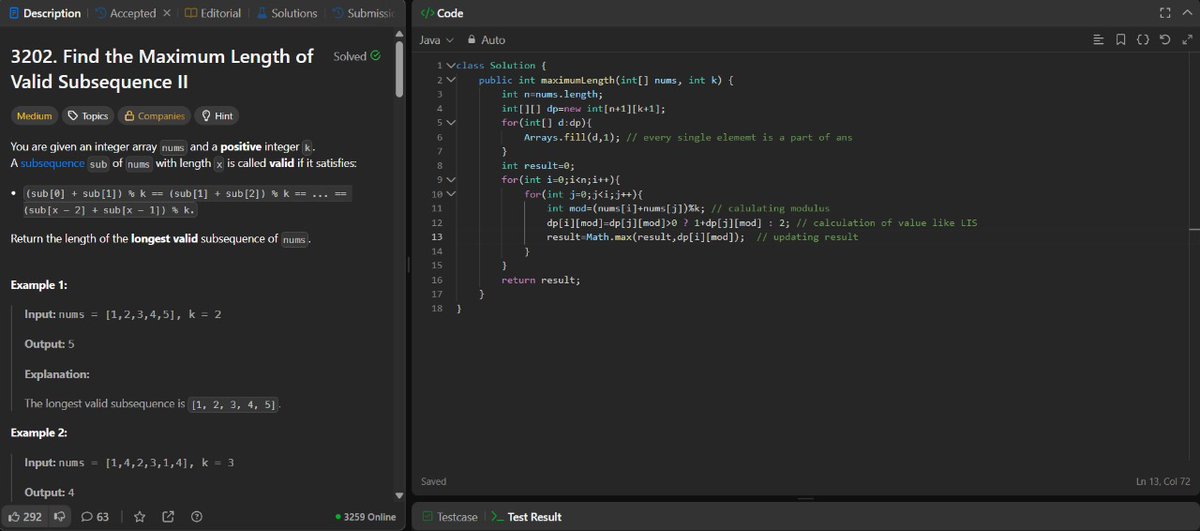Click the curly braces icon in the editor toolbar
The image size is (1200, 531).
1143,40
